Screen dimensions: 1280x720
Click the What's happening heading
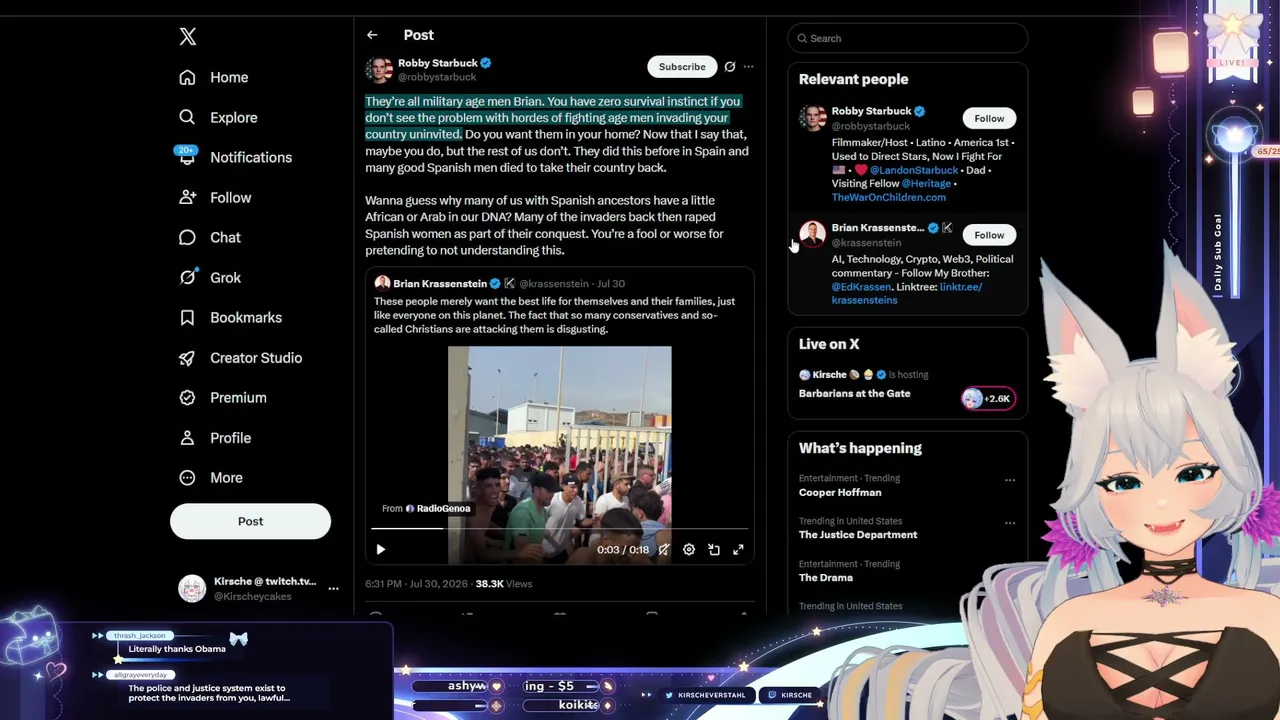pos(860,448)
